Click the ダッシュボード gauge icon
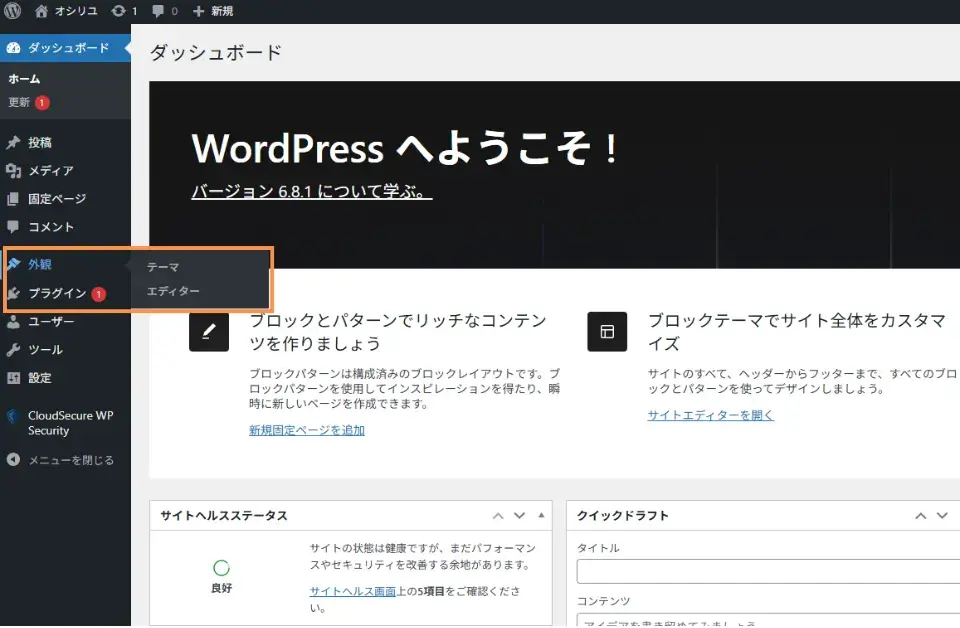Image resolution: width=960 pixels, height=628 pixels. (13, 48)
